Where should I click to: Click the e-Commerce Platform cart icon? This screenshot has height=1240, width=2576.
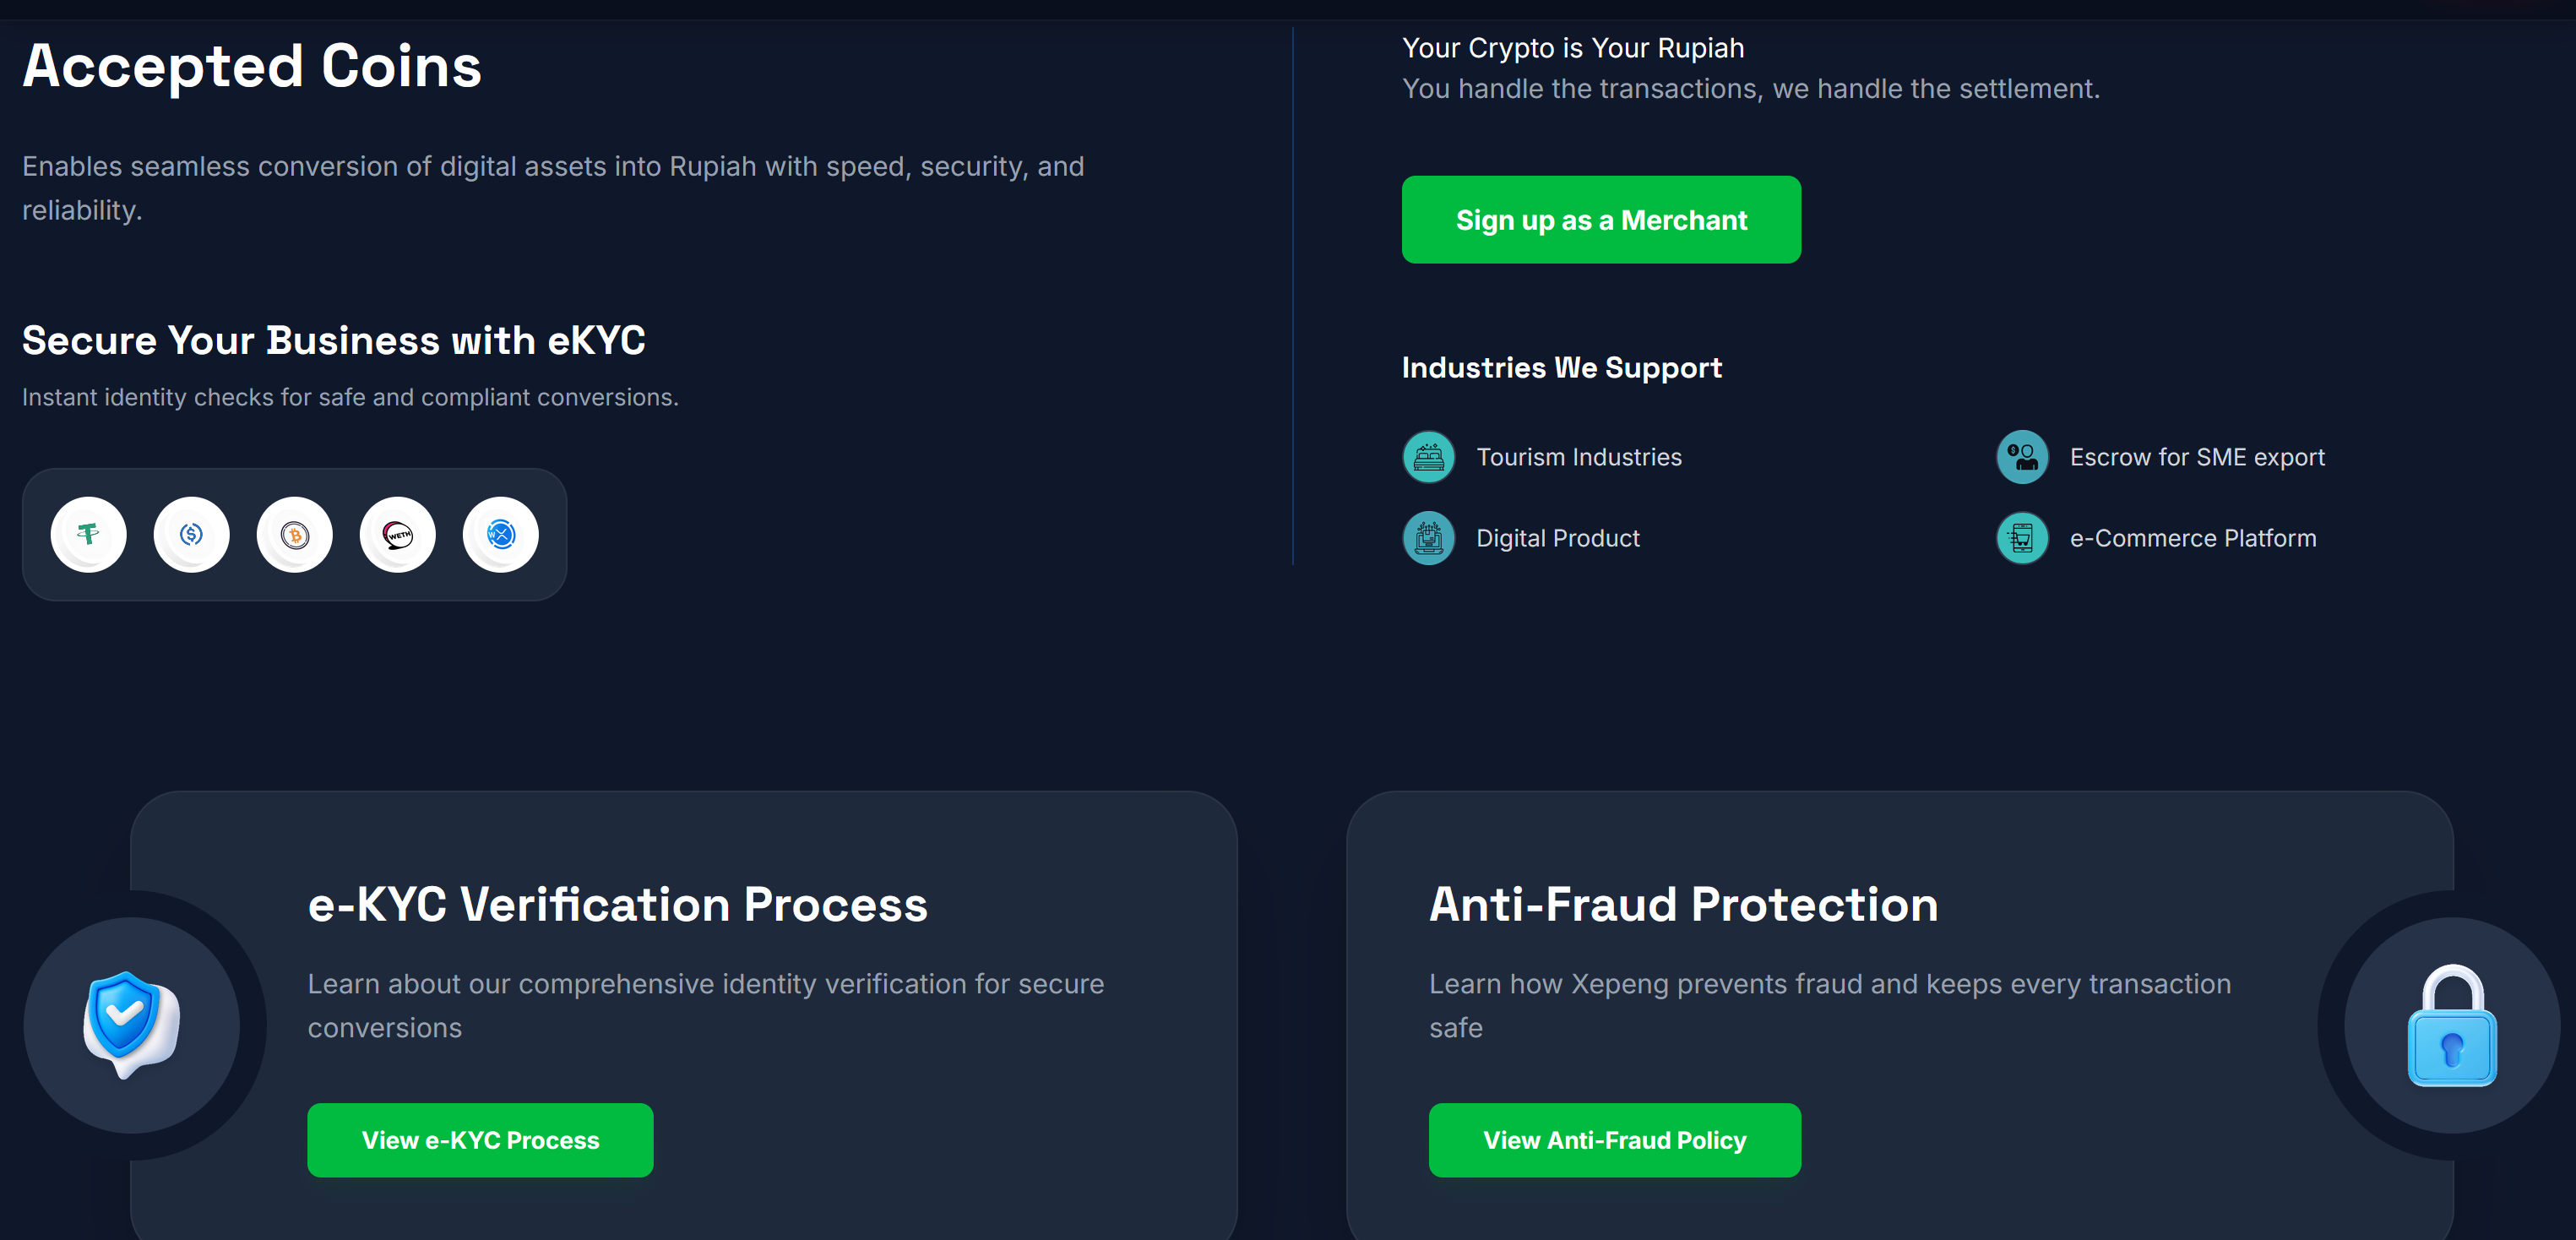(2021, 538)
